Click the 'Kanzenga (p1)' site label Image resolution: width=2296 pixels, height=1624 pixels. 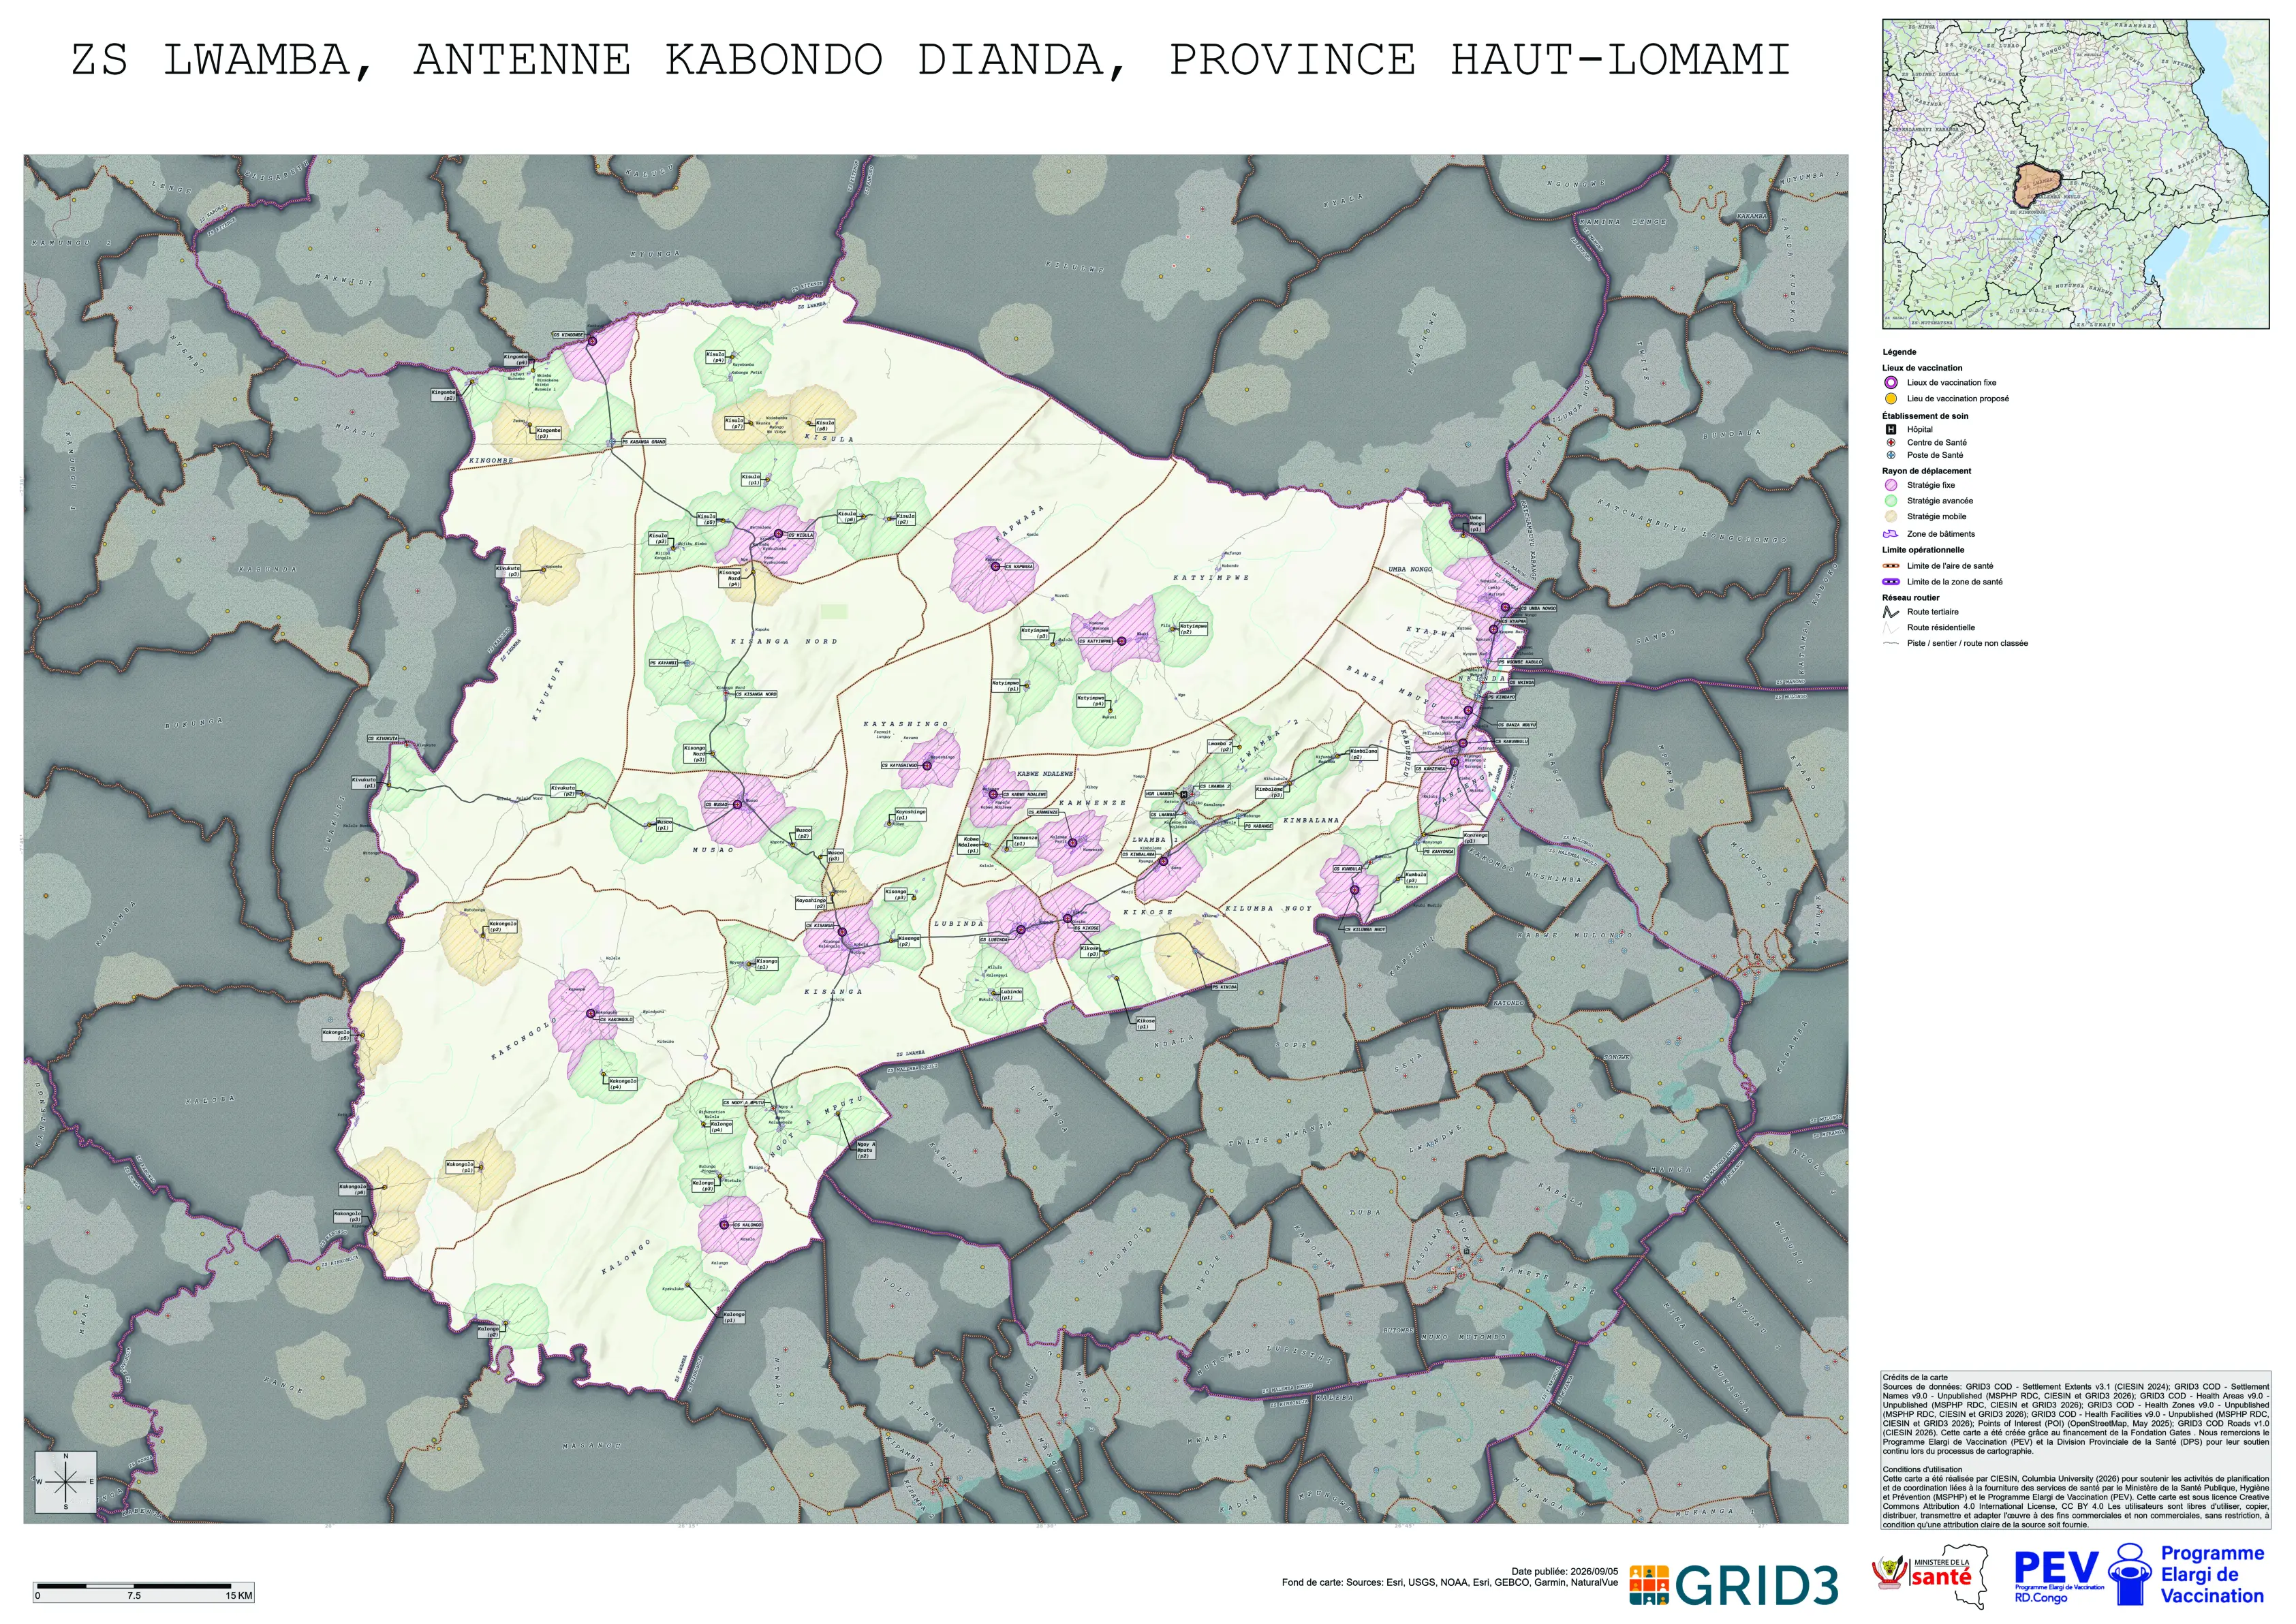click(1476, 839)
